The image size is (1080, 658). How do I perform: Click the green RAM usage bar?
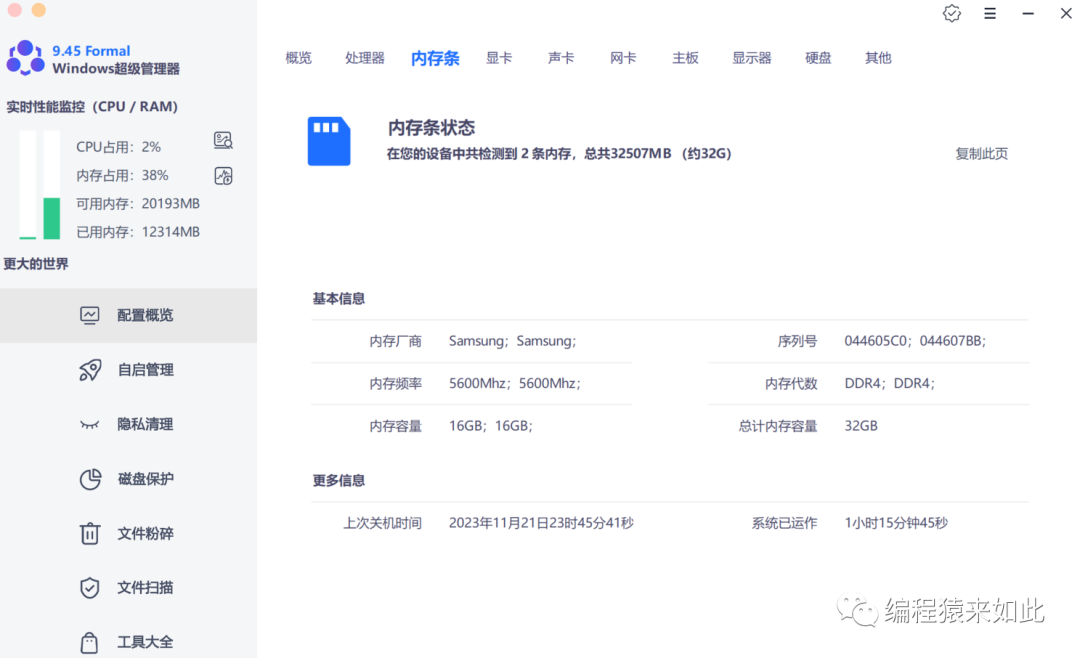pyautogui.click(x=52, y=218)
